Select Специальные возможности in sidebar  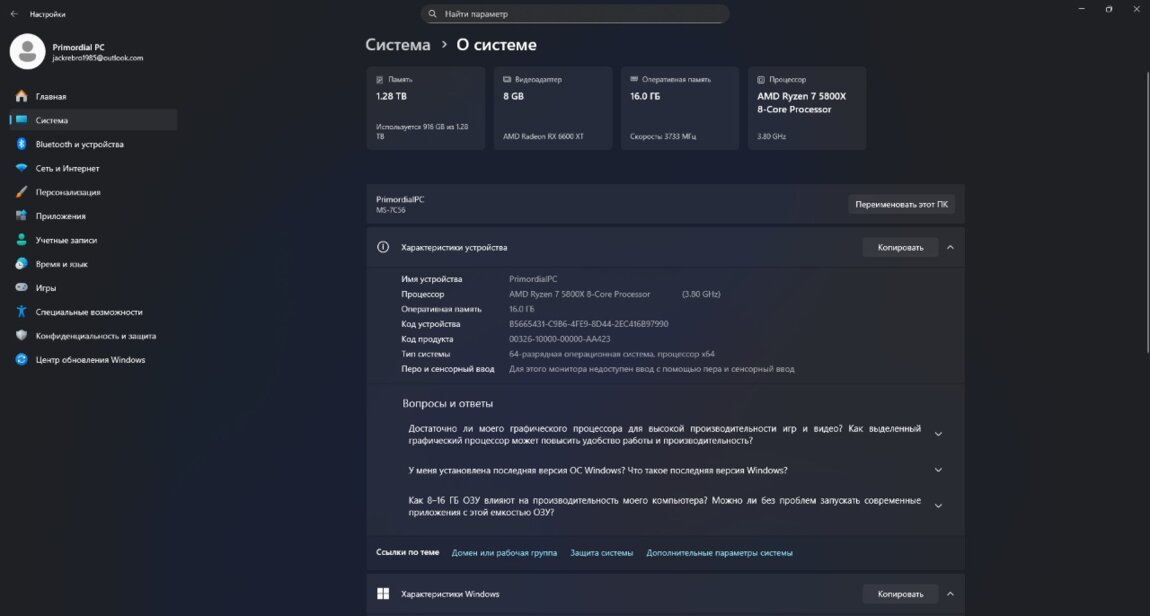88,312
